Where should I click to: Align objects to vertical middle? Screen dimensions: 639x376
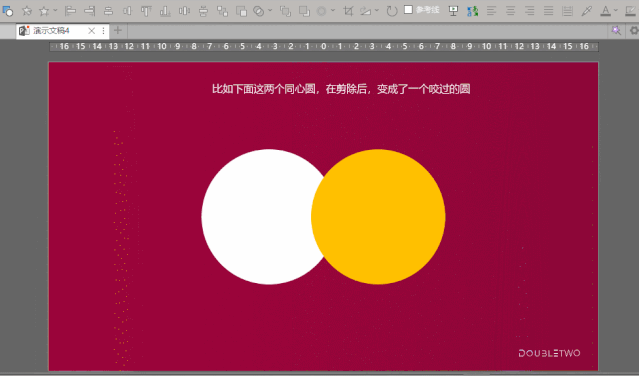(128, 11)
